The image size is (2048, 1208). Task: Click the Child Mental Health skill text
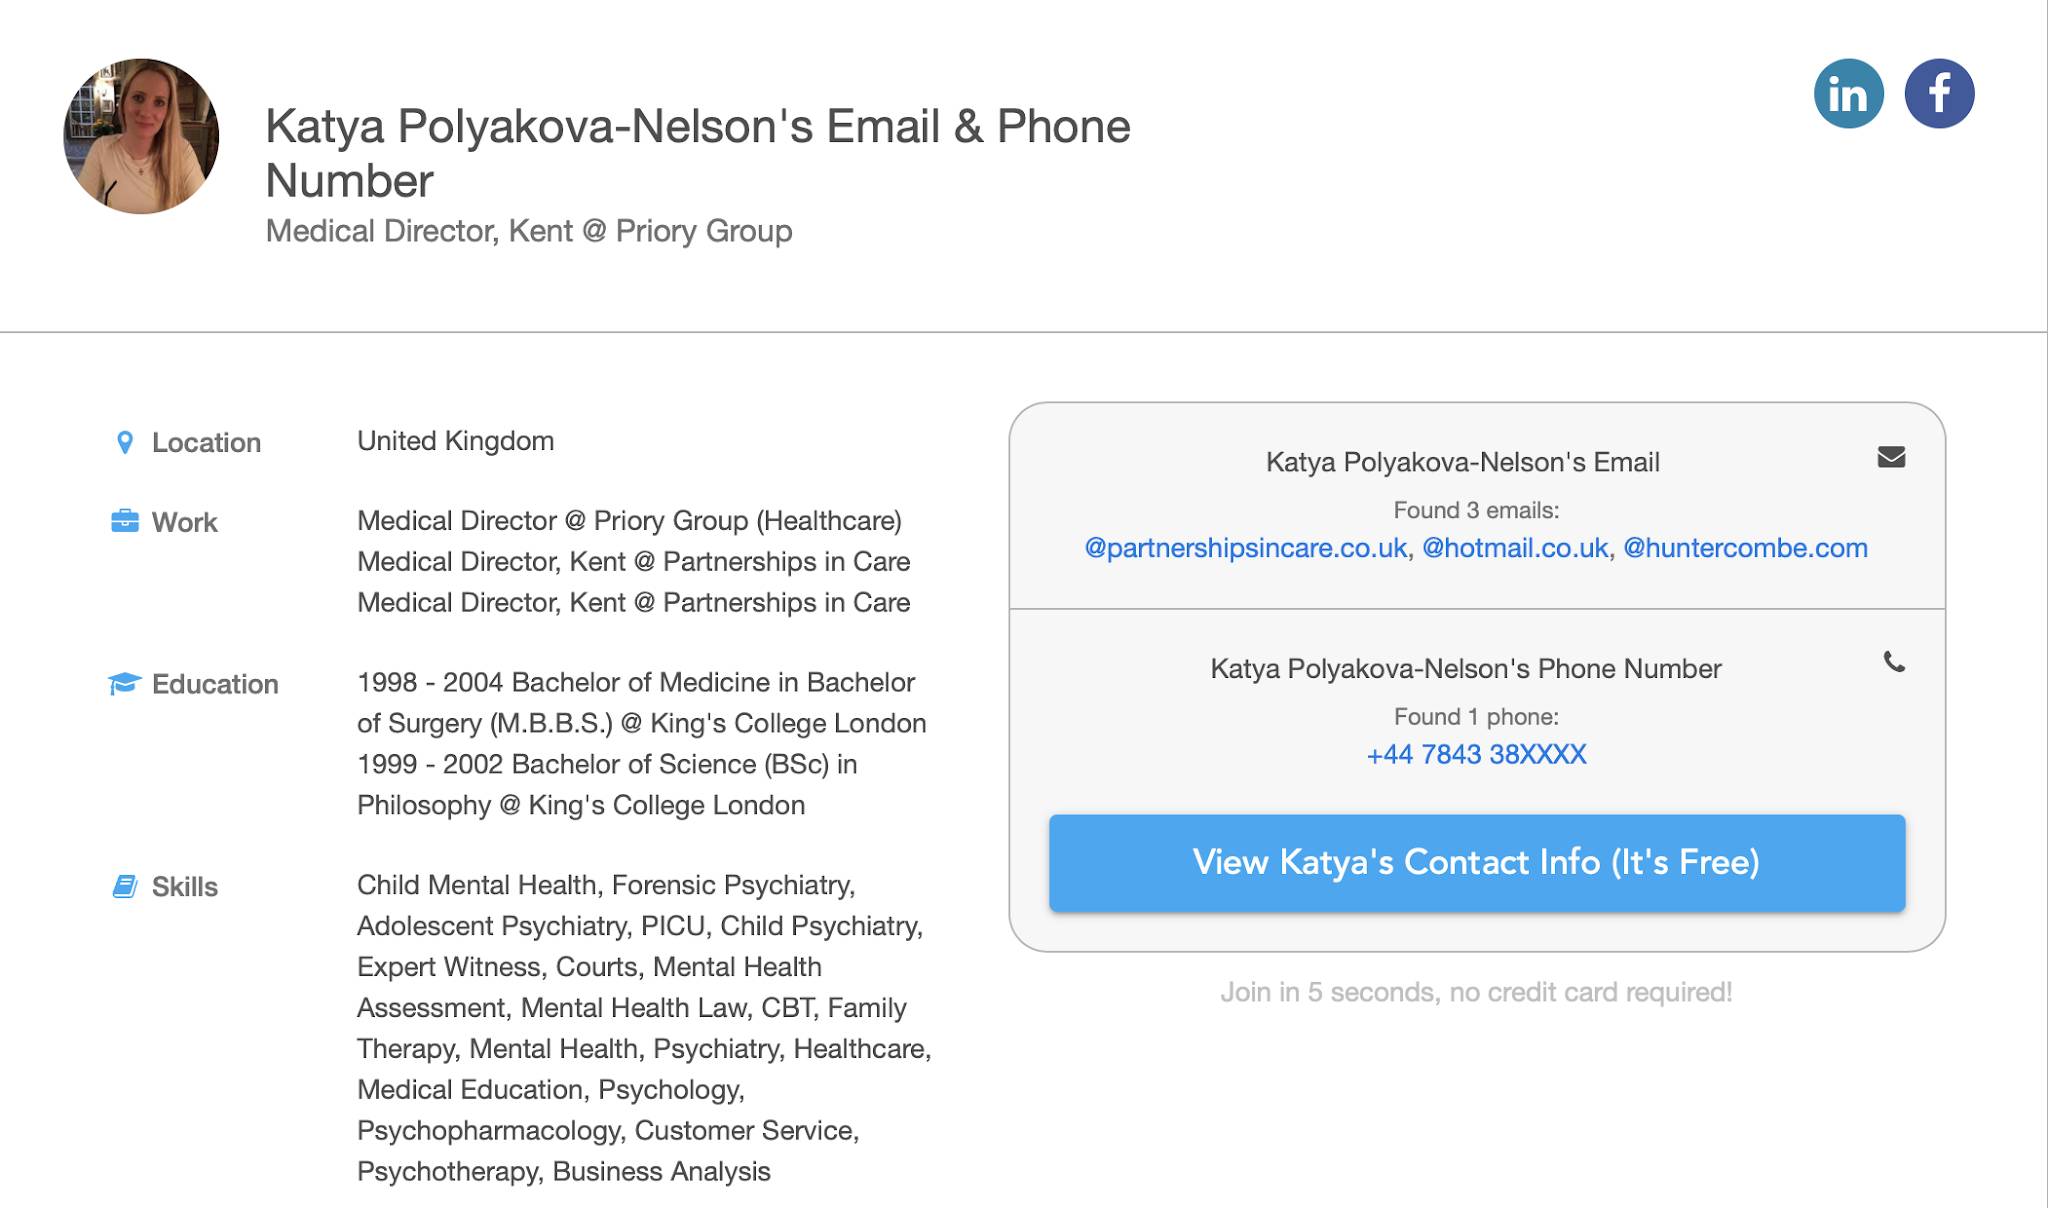pos(480,885)
